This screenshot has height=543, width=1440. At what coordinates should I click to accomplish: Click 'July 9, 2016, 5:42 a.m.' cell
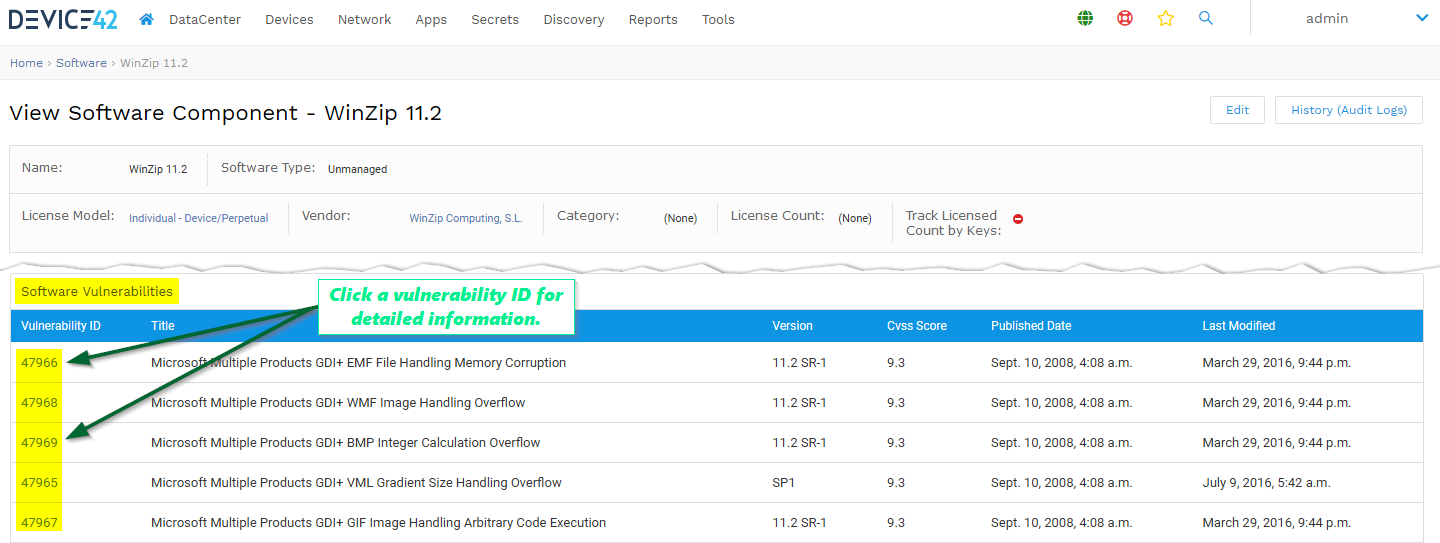[1267, 483]
